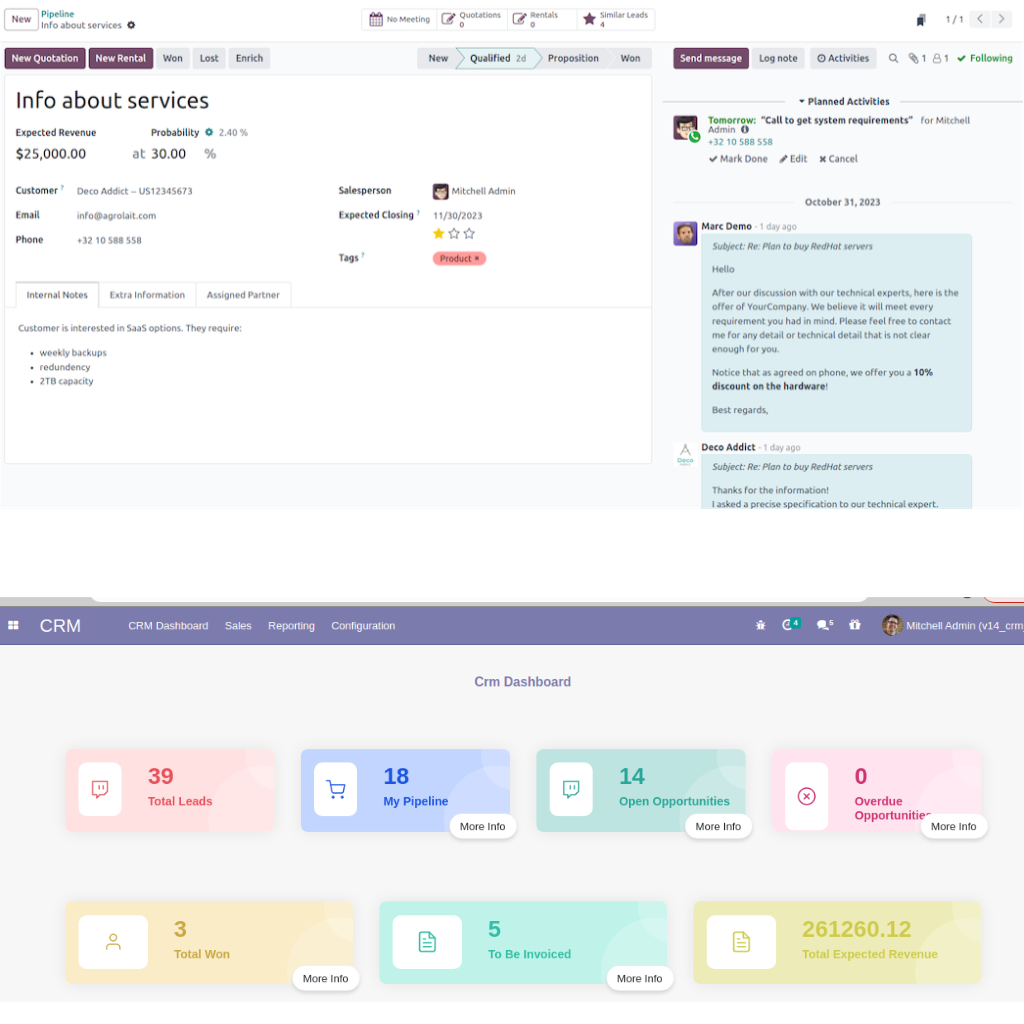1024x1024 pixels.
Task: Click the bug debug icon in navbar
Action: point(761,626)
